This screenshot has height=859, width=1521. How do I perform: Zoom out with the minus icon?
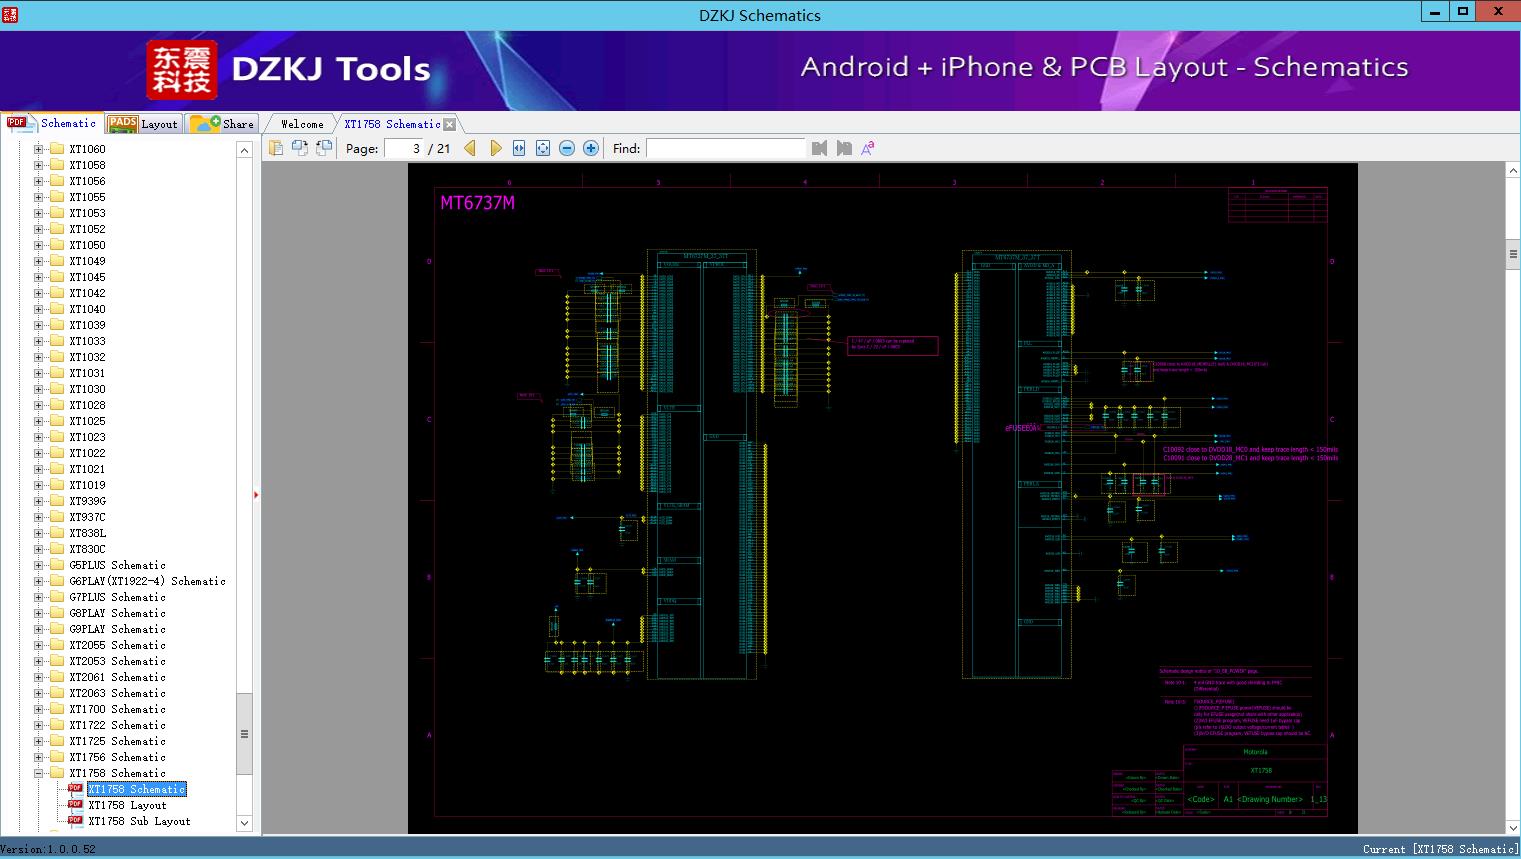[x=567, y=148]
